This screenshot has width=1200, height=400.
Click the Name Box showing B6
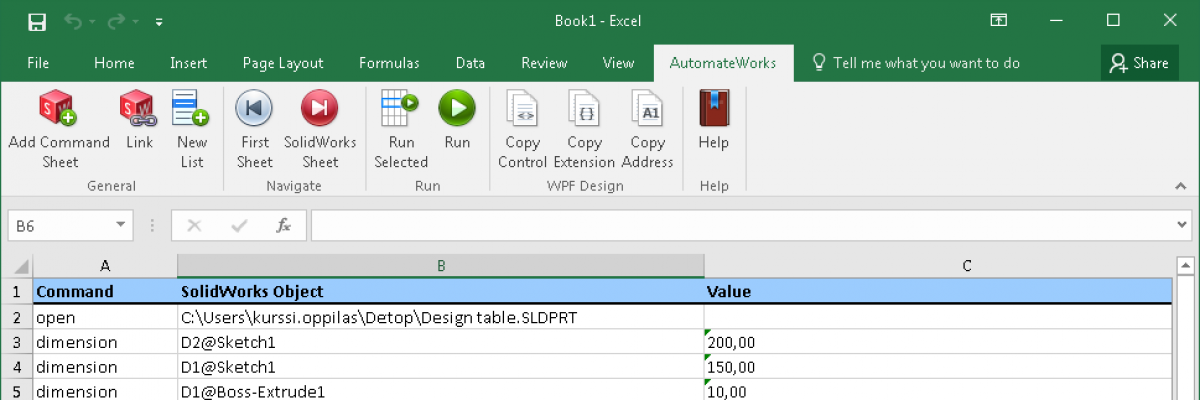point(60,226)
